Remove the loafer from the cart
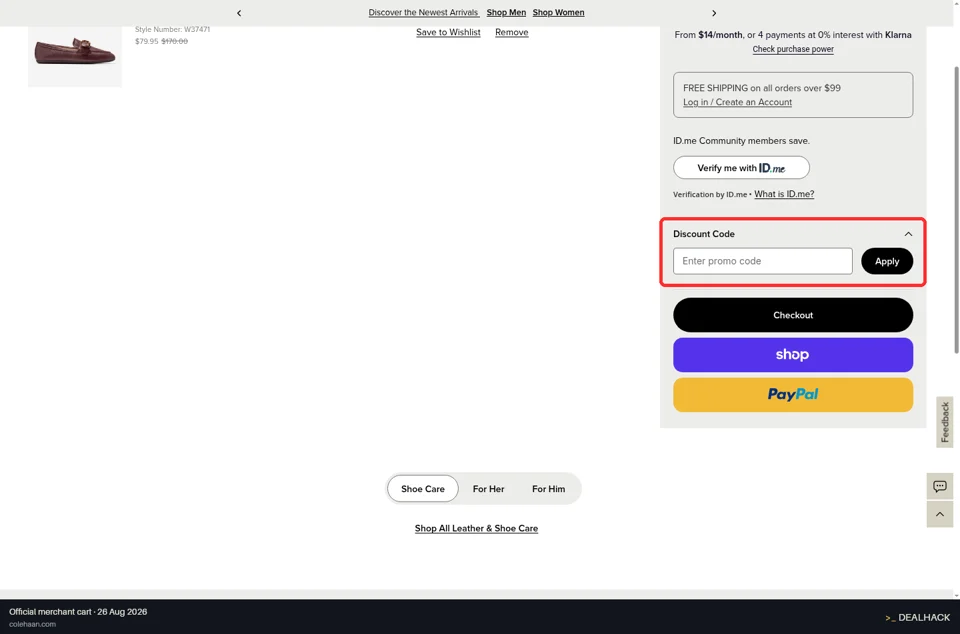Viewport: 960px width, 634px height. (x=512, y=32)
